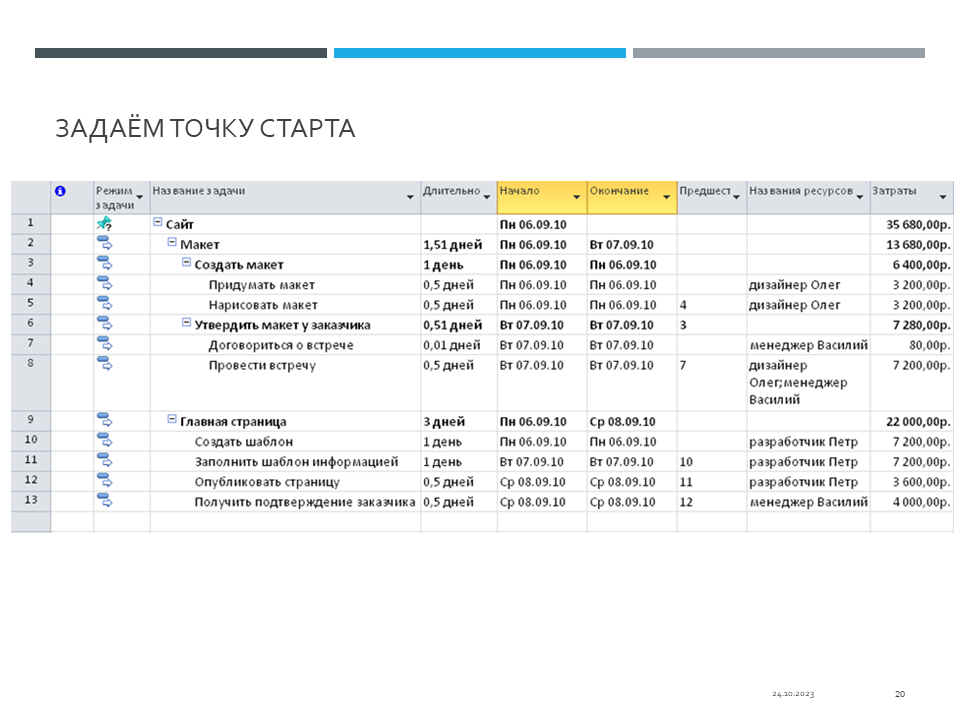Collapse Утвердить макет у заказчика group
The image size is (960, 720).
pyautogui.click(x=186, y=323)
